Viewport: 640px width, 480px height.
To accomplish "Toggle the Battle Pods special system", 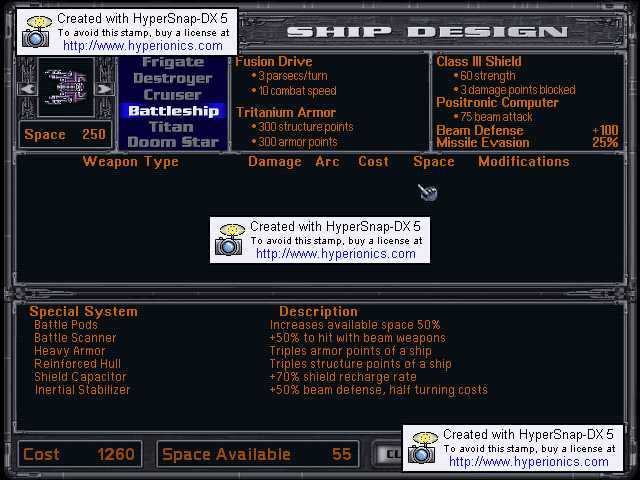I will click(66, 325).
